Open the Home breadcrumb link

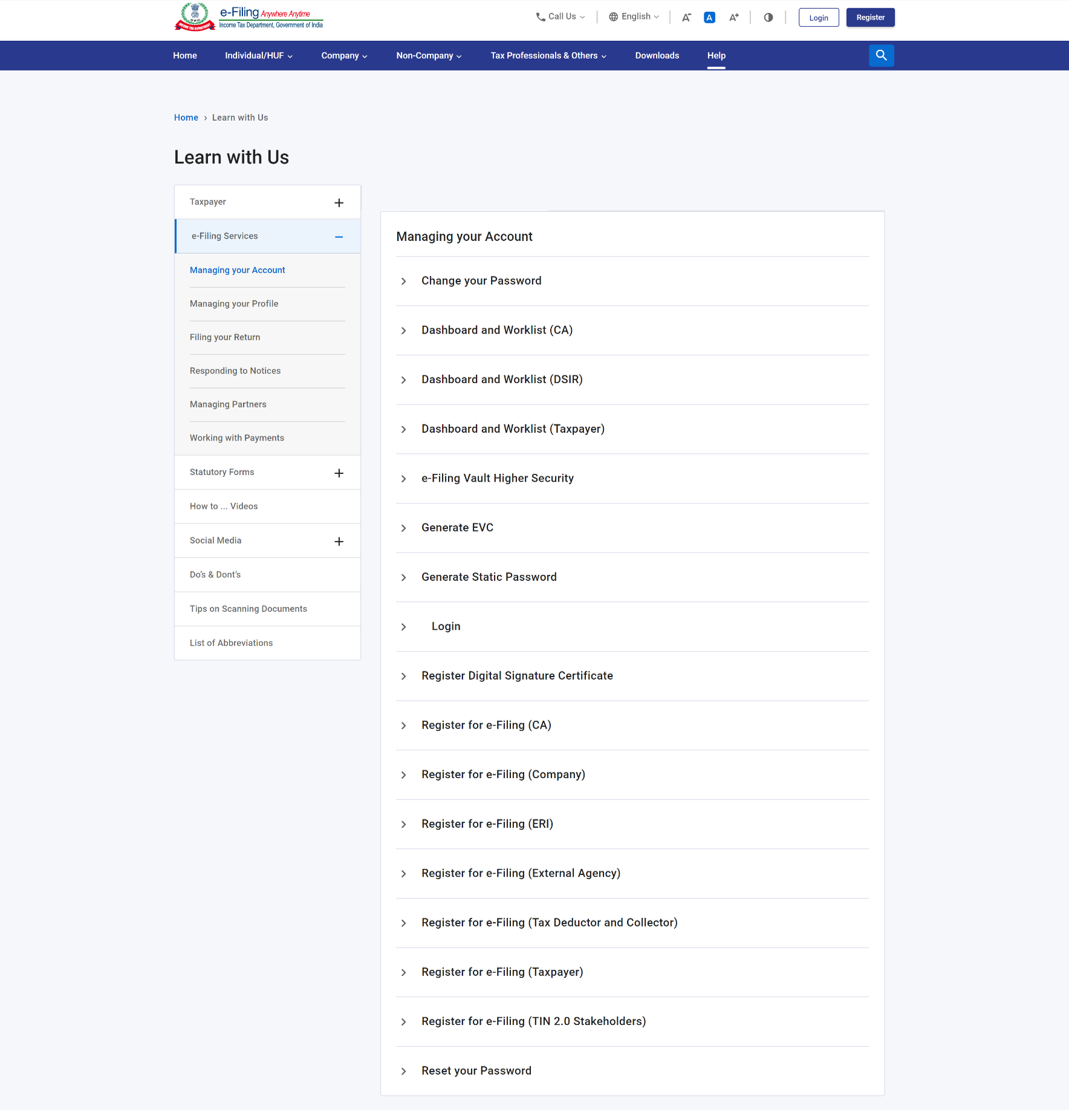pos(186,117)
